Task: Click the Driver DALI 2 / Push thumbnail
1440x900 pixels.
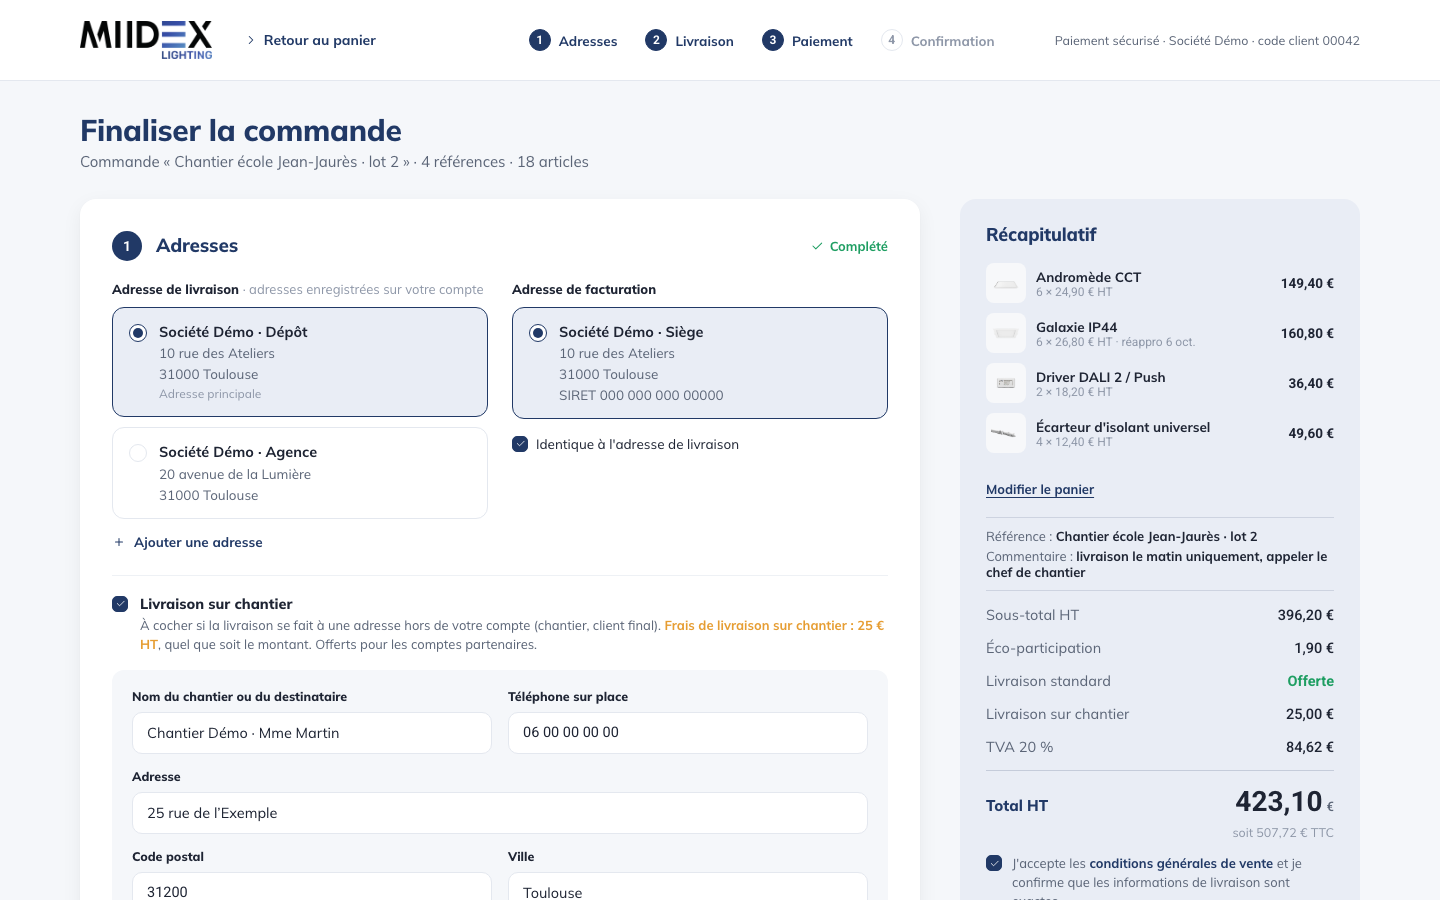Action: pos(1006,383)
